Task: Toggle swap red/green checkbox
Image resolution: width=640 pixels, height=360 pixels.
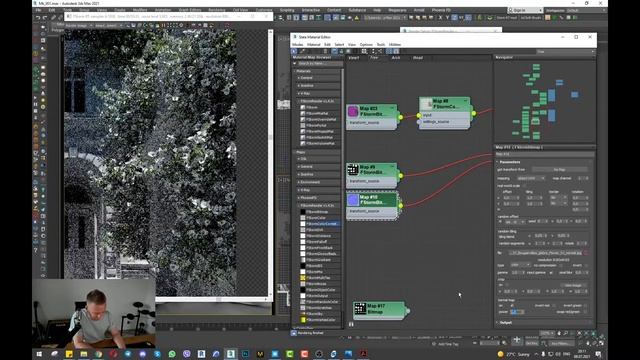Action: pyautogui.click(x=586, y=312)
